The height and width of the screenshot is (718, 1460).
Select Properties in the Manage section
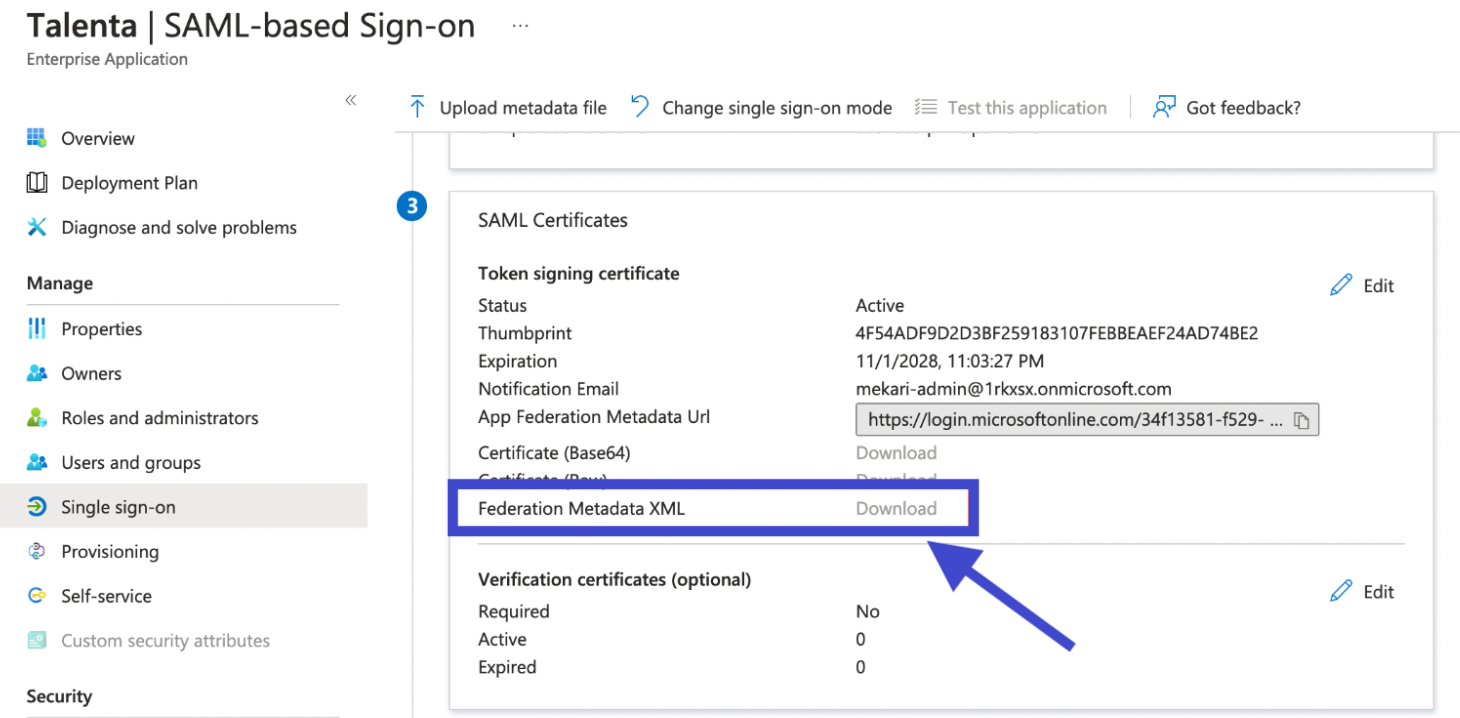[102, 329]
